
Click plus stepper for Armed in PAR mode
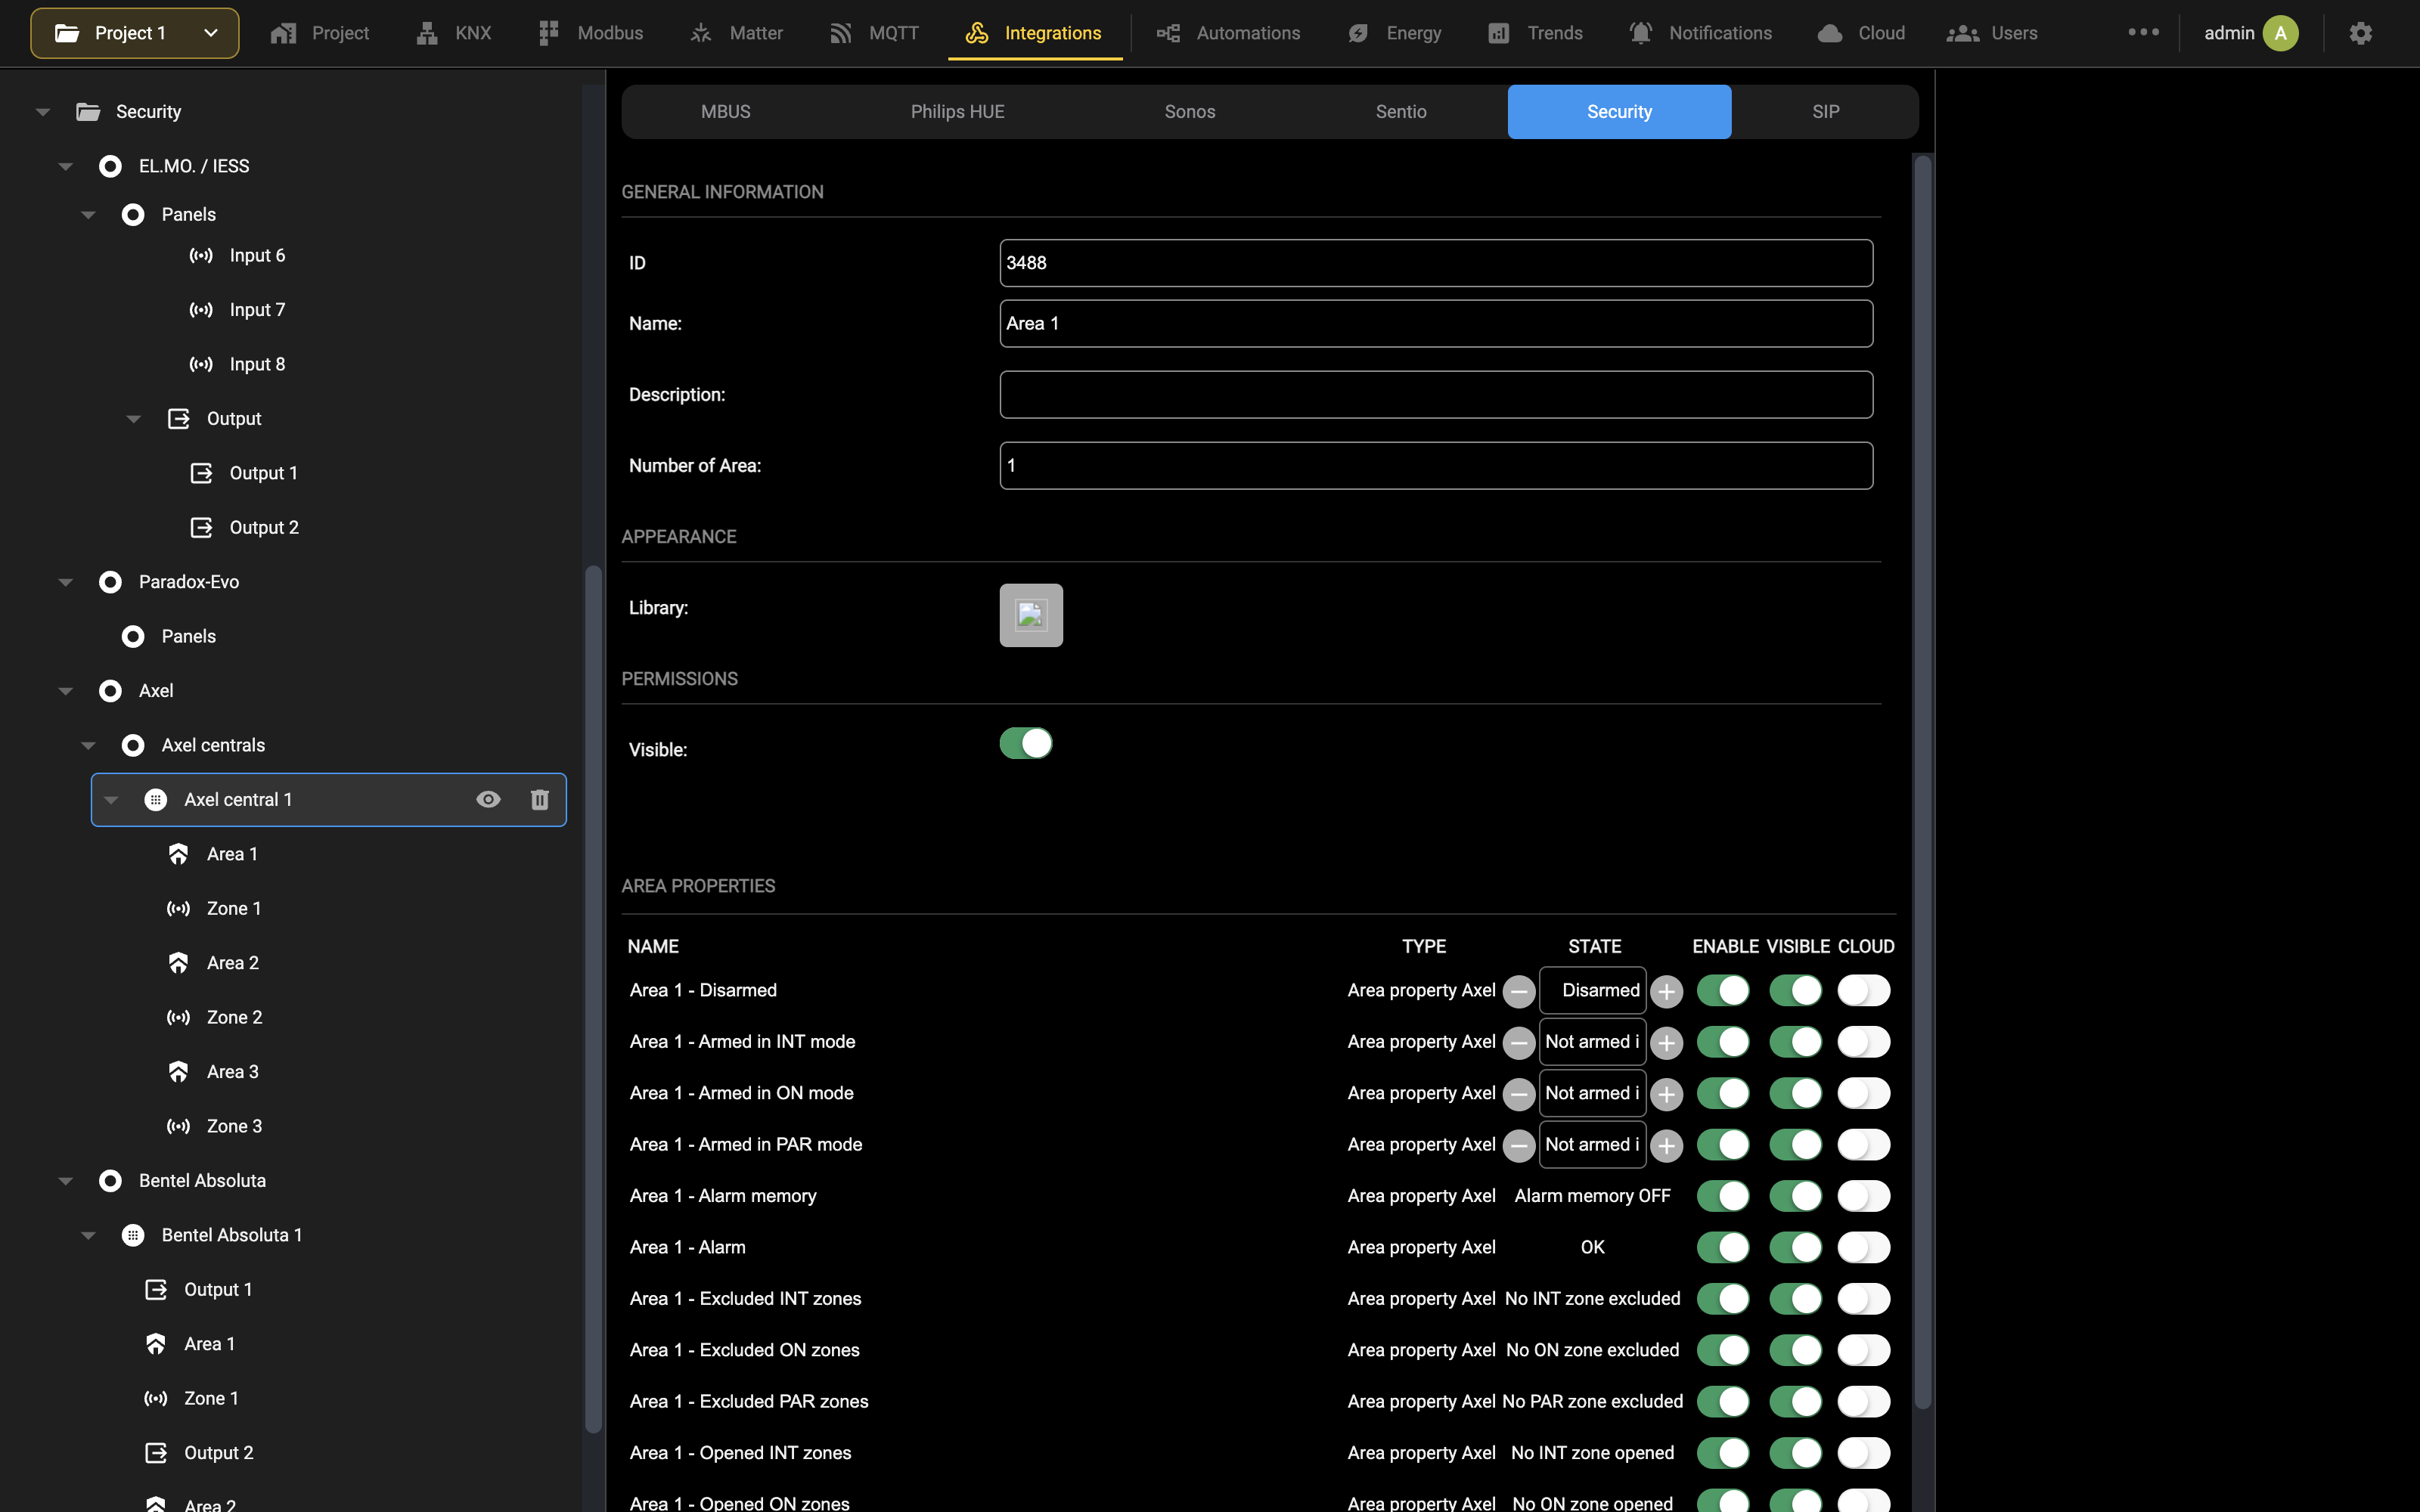[1666, 1146]
